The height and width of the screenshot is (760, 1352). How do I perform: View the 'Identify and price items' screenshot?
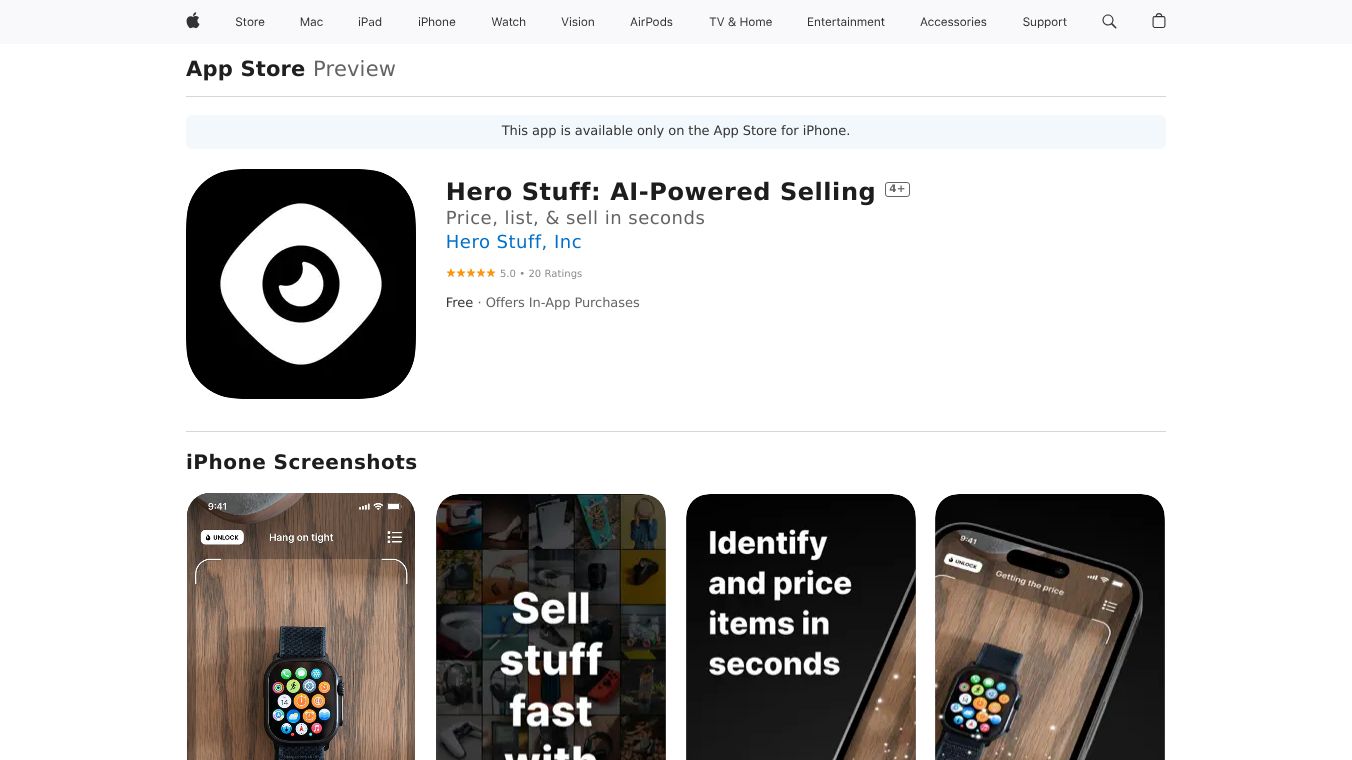(x=801, y=627)
